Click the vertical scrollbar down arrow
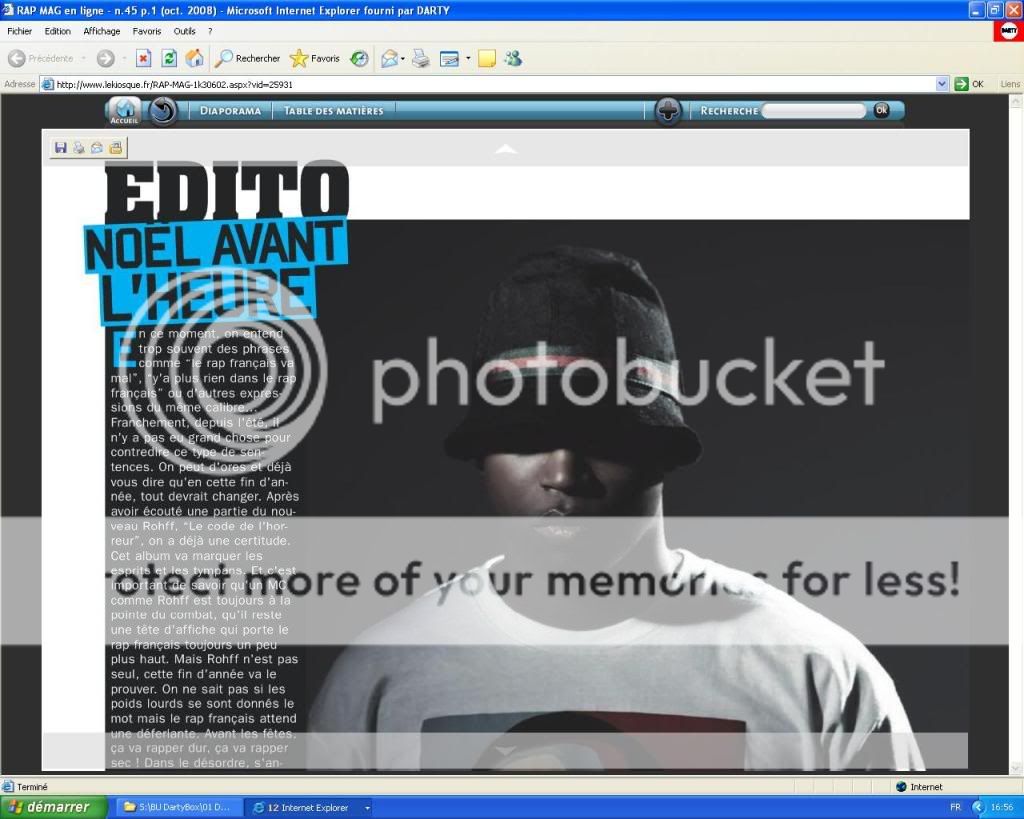 1016,768
